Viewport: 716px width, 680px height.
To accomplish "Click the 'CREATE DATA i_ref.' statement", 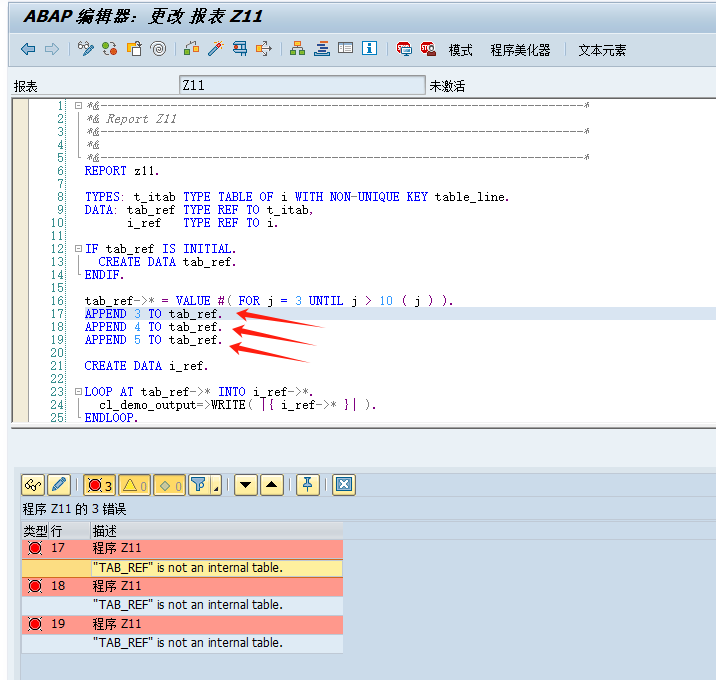I will coord(146,366).
